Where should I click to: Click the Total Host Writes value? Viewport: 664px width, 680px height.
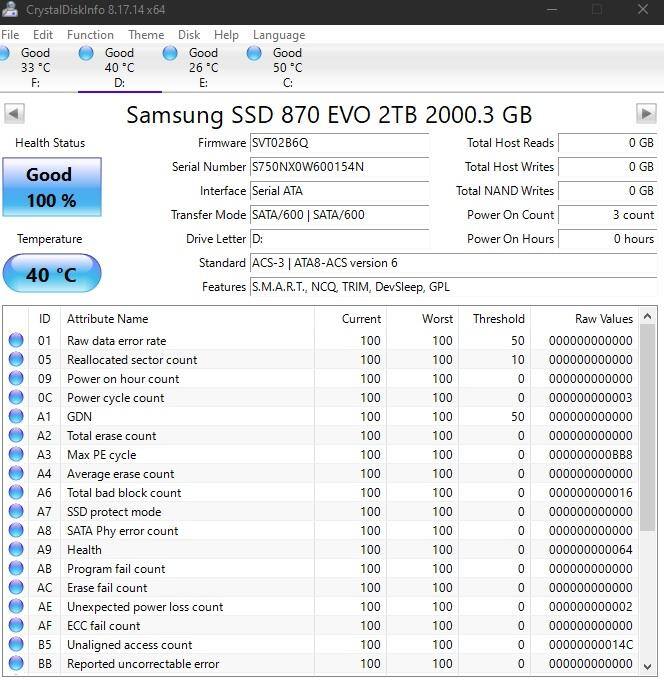pyautogui.click(x=607, y=167)
